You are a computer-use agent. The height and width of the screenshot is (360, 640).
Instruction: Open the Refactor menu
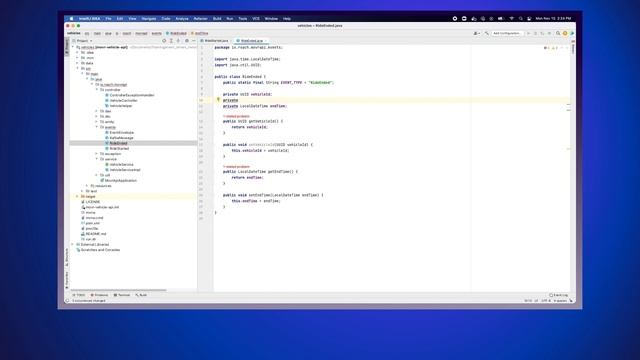pos(200,18)
